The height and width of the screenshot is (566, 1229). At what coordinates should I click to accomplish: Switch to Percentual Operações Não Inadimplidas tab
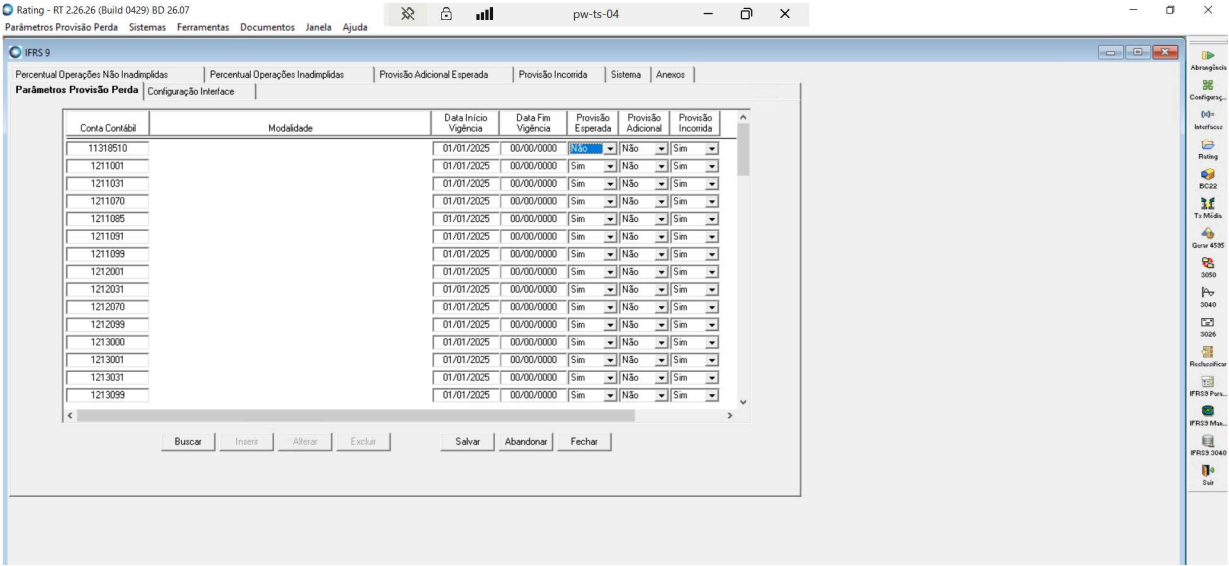[106, 75]
